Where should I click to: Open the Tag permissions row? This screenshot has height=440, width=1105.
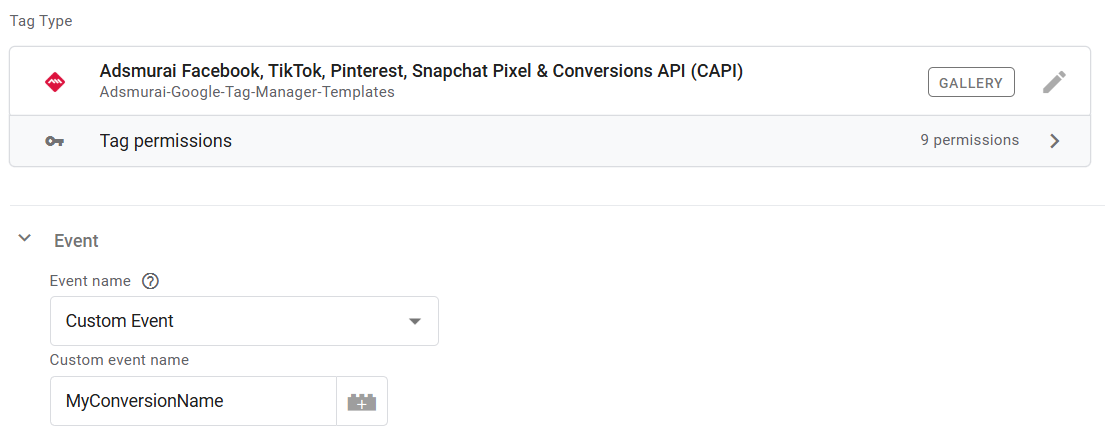[550, 141]
